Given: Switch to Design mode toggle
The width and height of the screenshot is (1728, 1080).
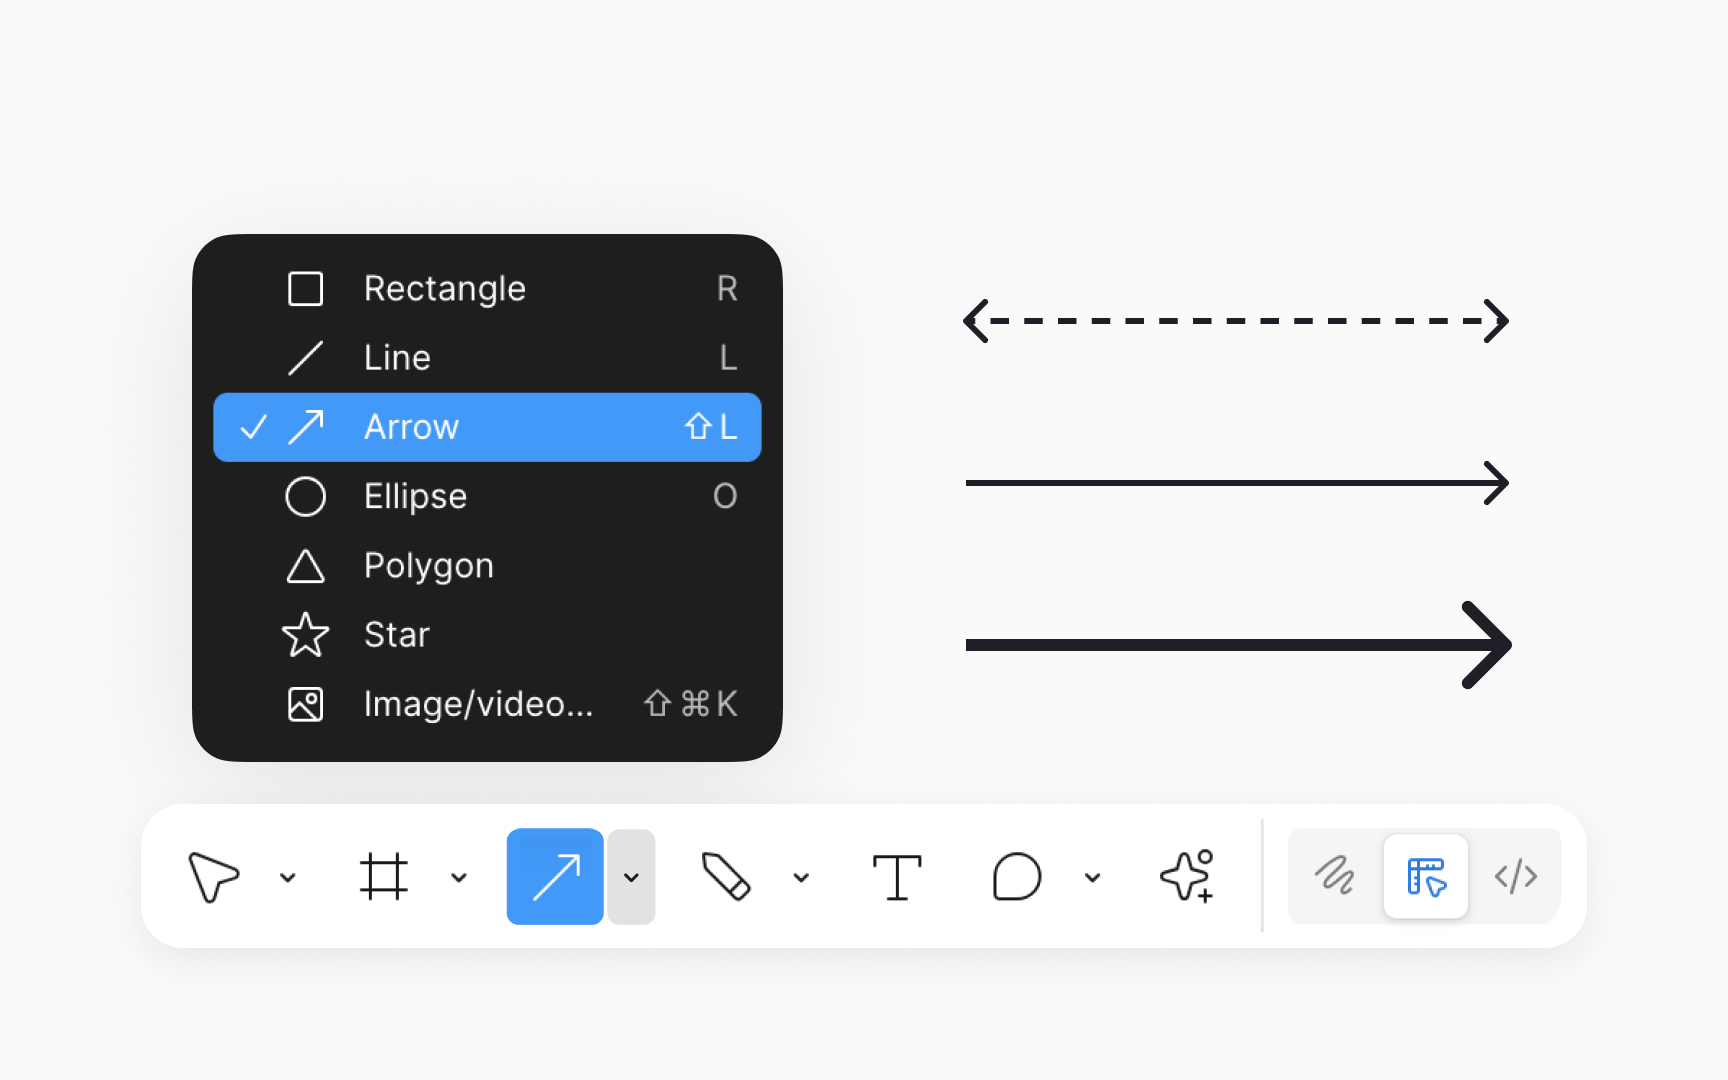Looking at the screenshot, I should click(x=1426, y=876).
